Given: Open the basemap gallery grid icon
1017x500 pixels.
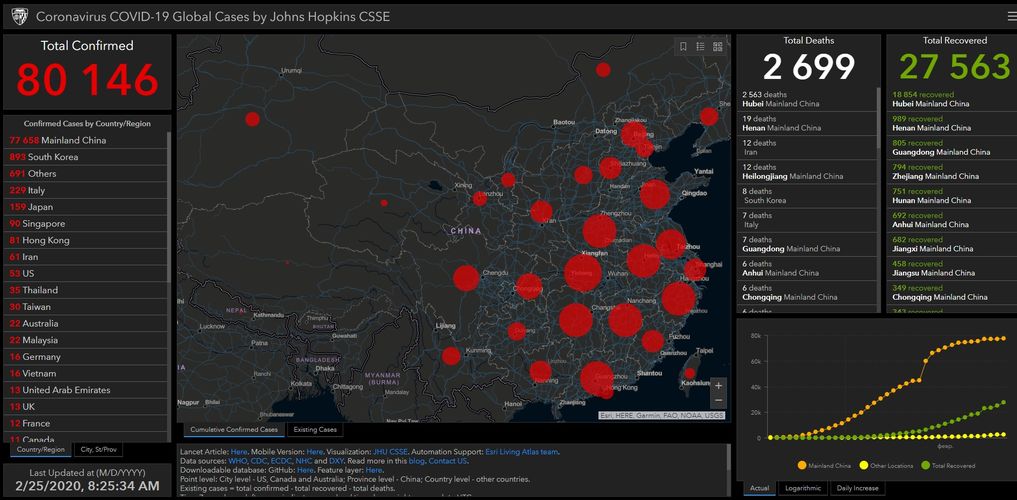Looking at the screenshot, I should [718, 46].
